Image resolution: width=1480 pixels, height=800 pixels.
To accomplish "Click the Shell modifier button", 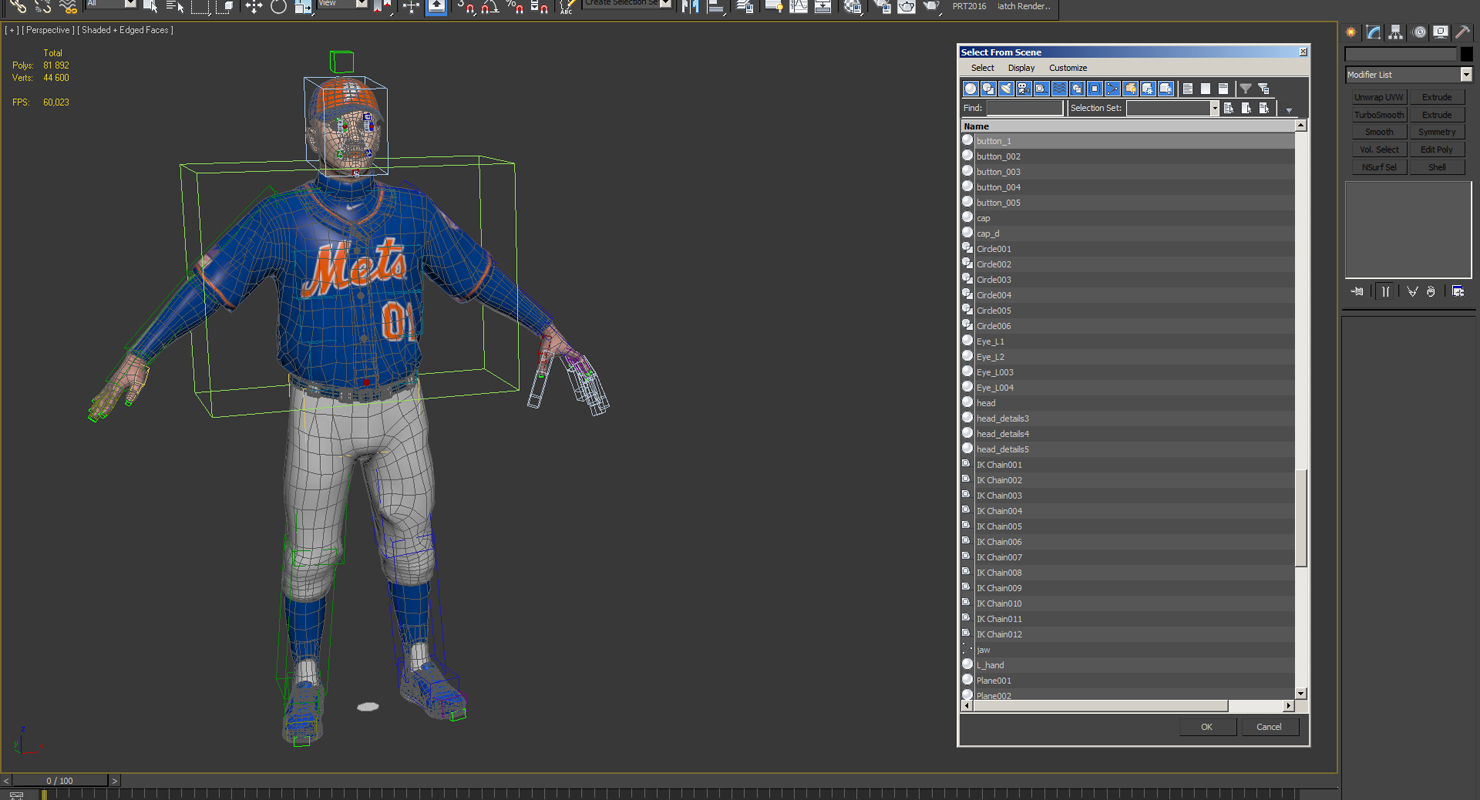I will point(1437,167).
